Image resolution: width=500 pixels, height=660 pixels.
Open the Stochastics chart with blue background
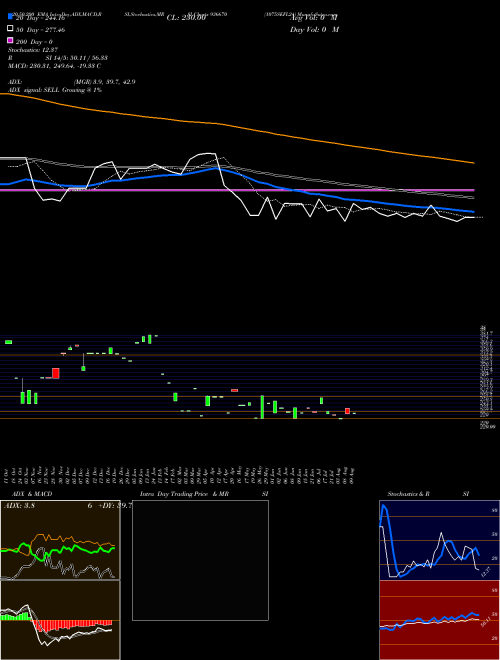coord(439,540)
